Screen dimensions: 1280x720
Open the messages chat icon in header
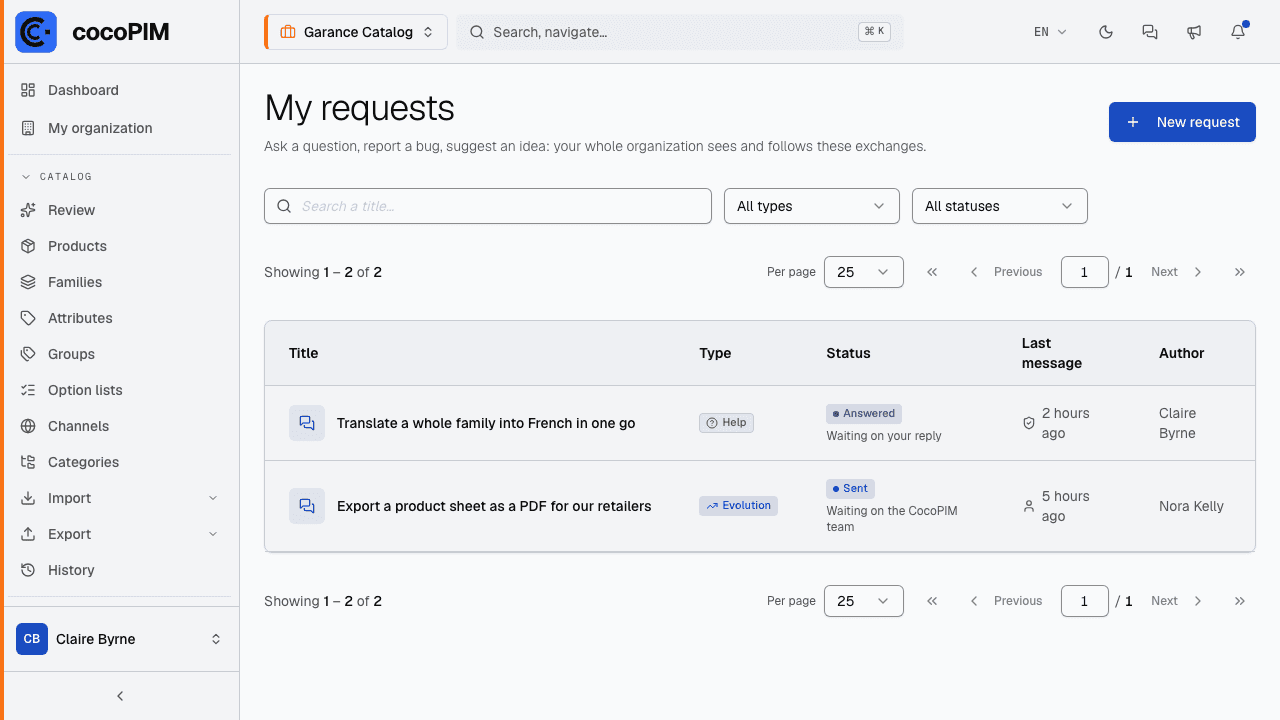tap(1150, 32)
